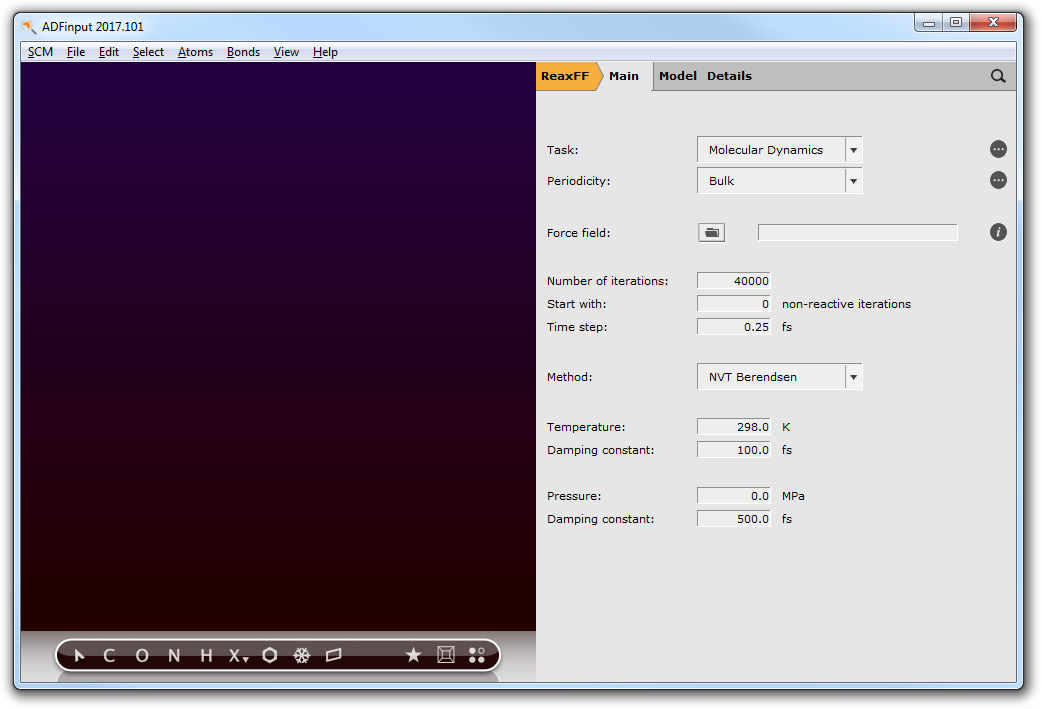Pick the Nitrogen atom tool
This screenshot has height=709, width=1042.
(x=174, y=656)
